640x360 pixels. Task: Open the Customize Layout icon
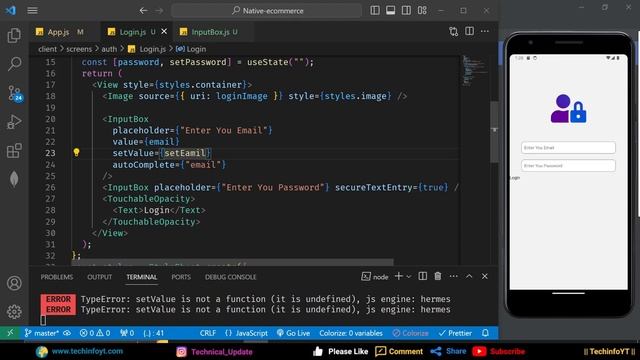click(422, 11)
